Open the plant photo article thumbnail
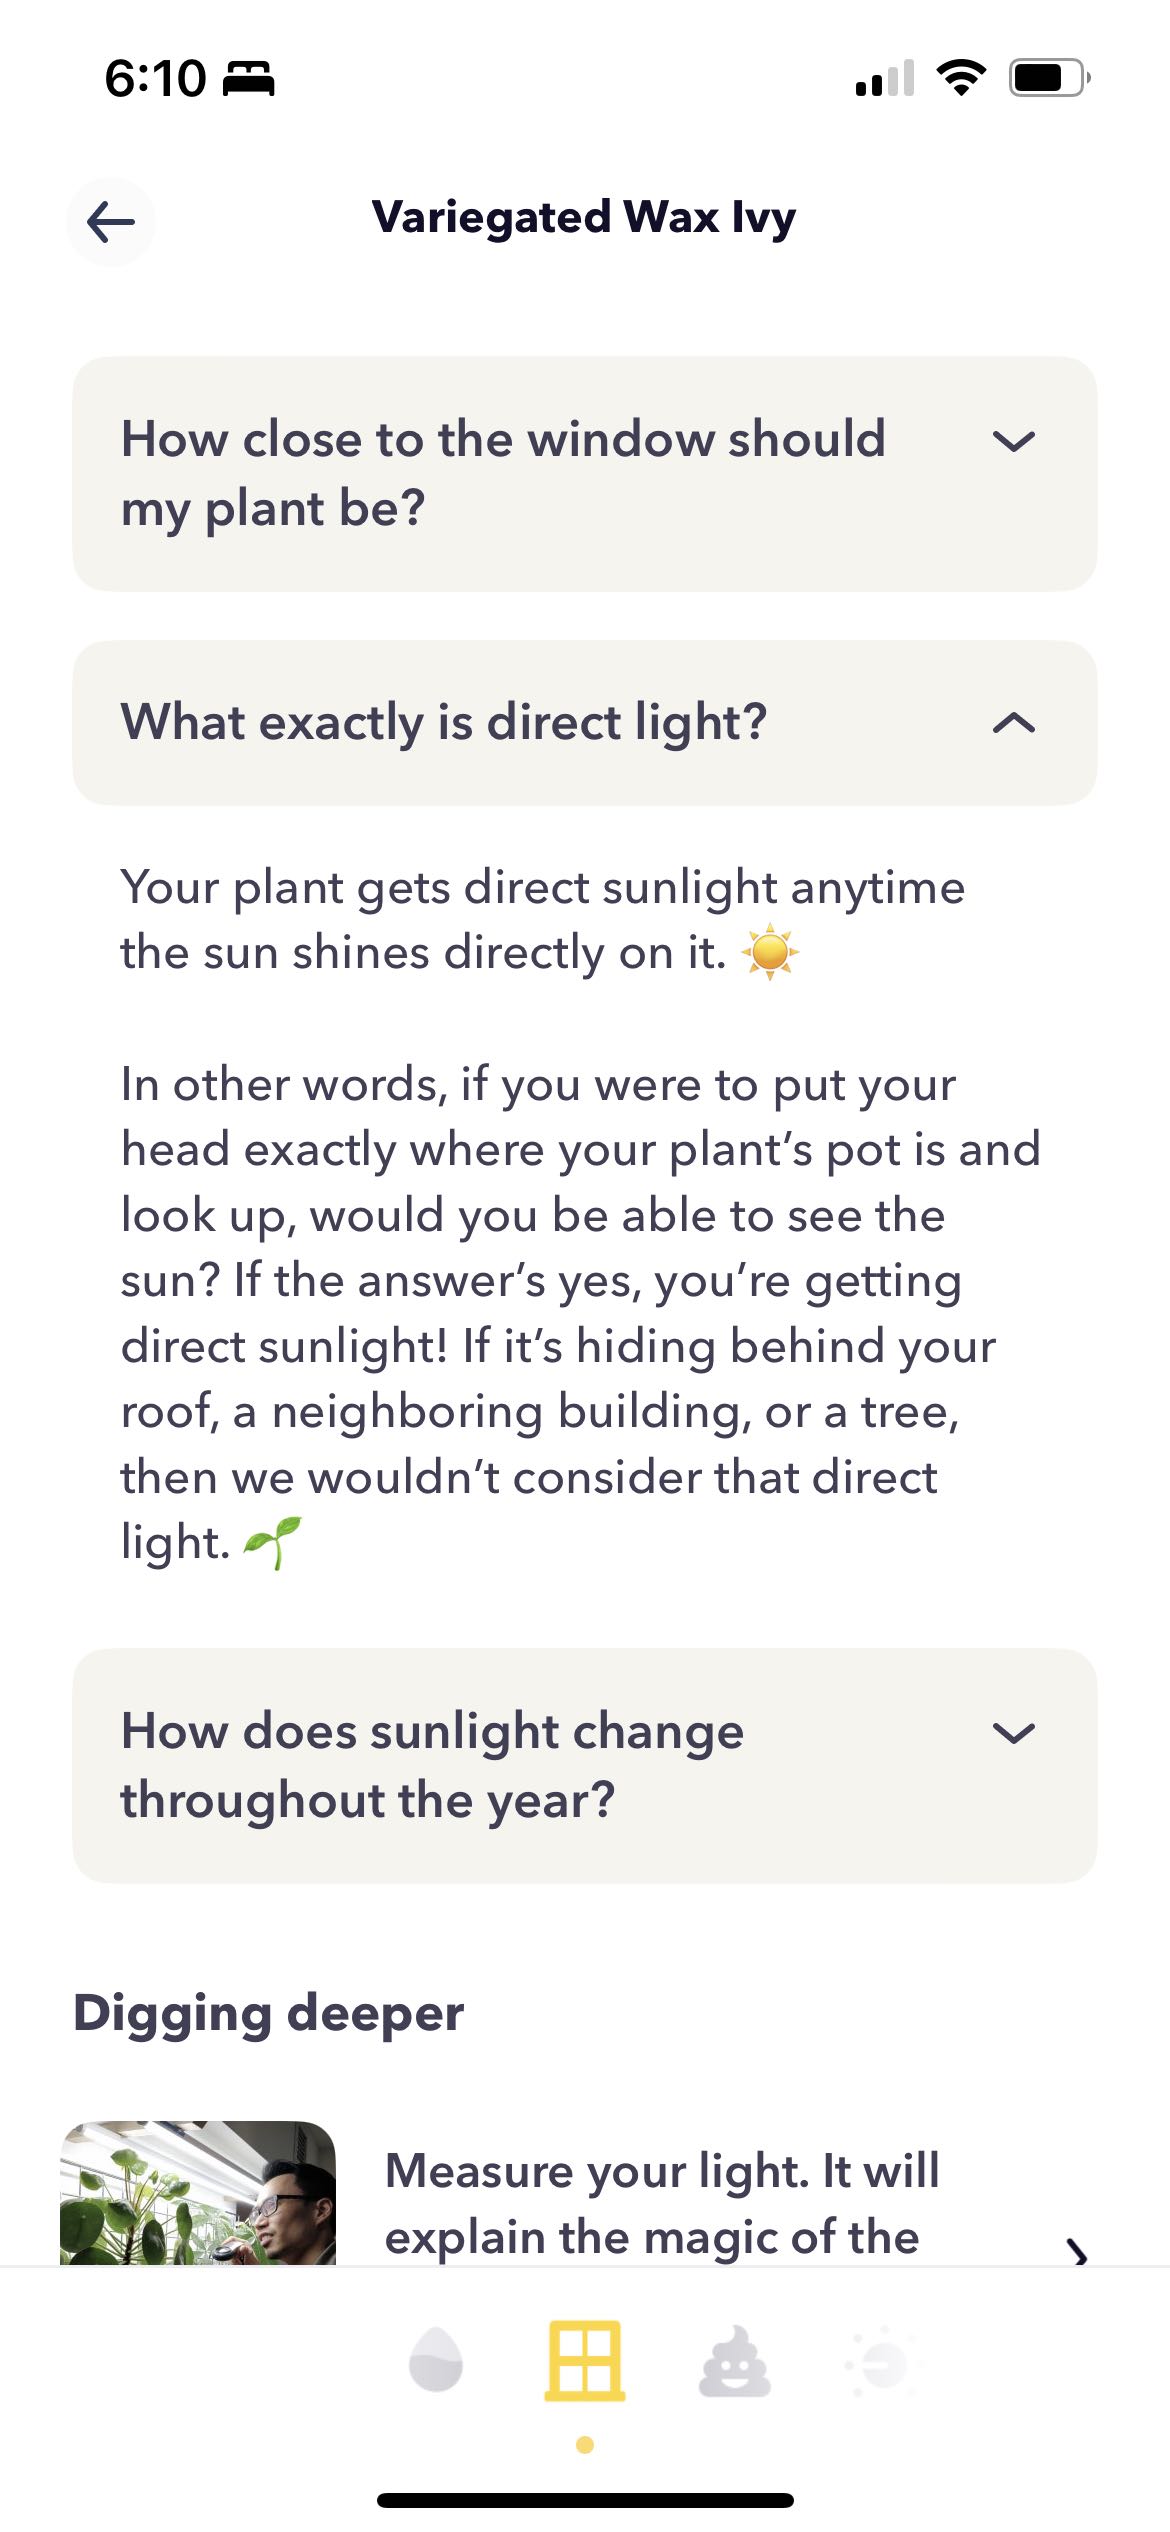 click(198, 2194)
